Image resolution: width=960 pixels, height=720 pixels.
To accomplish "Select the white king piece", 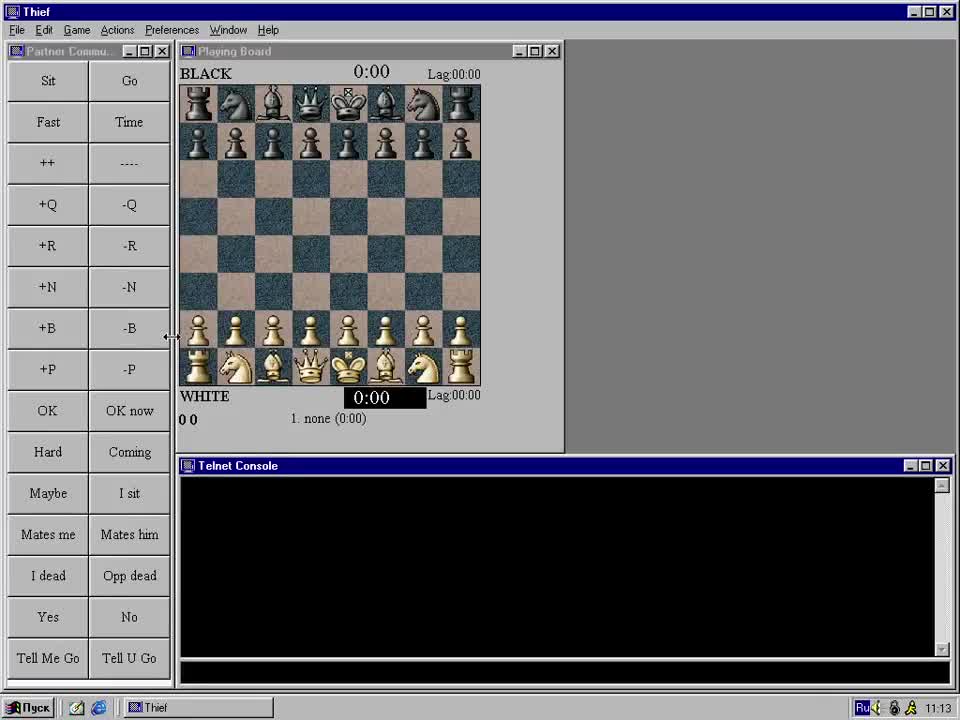I will [348, 367].
